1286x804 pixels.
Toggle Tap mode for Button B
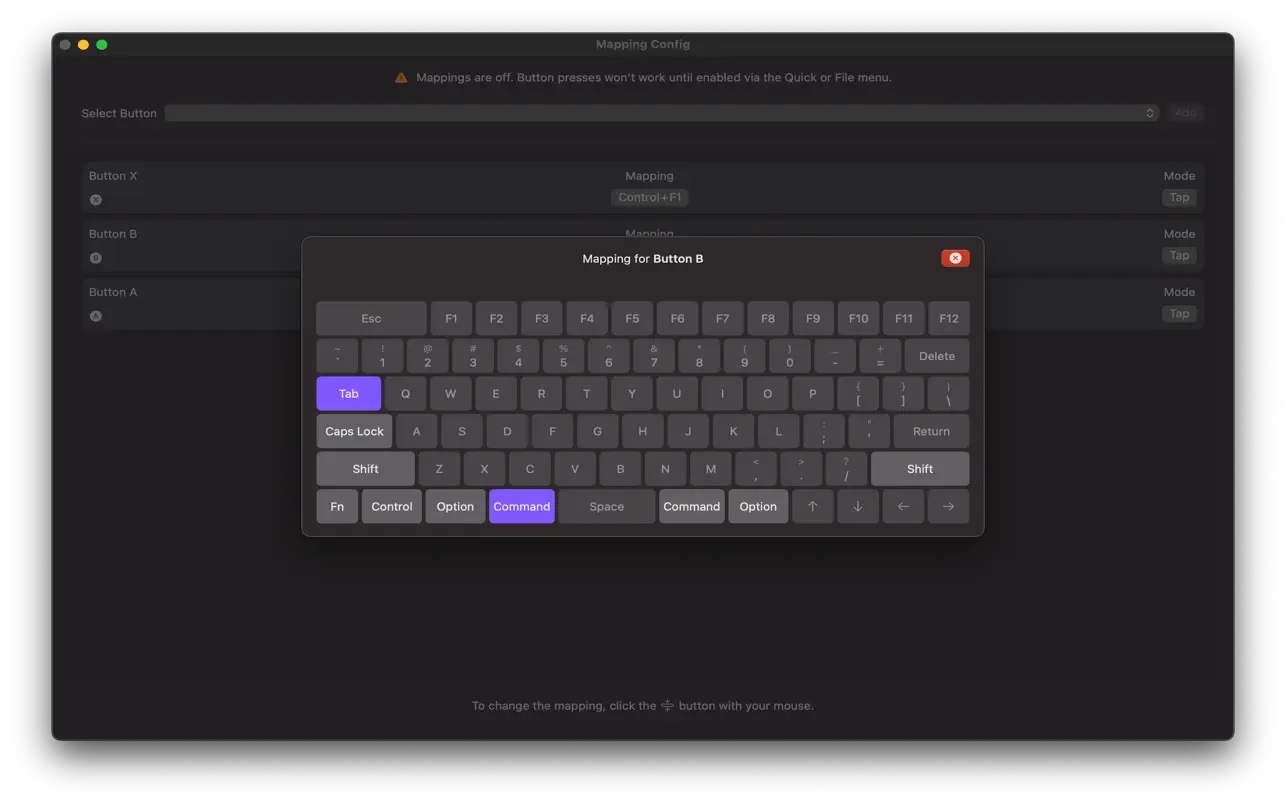point(1178,255)
